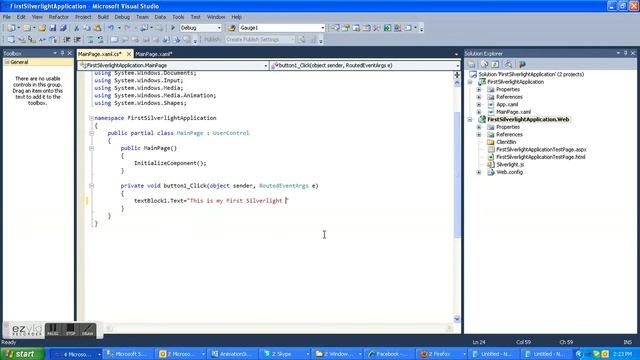Viewport: 640px width, 360px height.
Task: Click the Windows Start button
Action: [22, 354]
